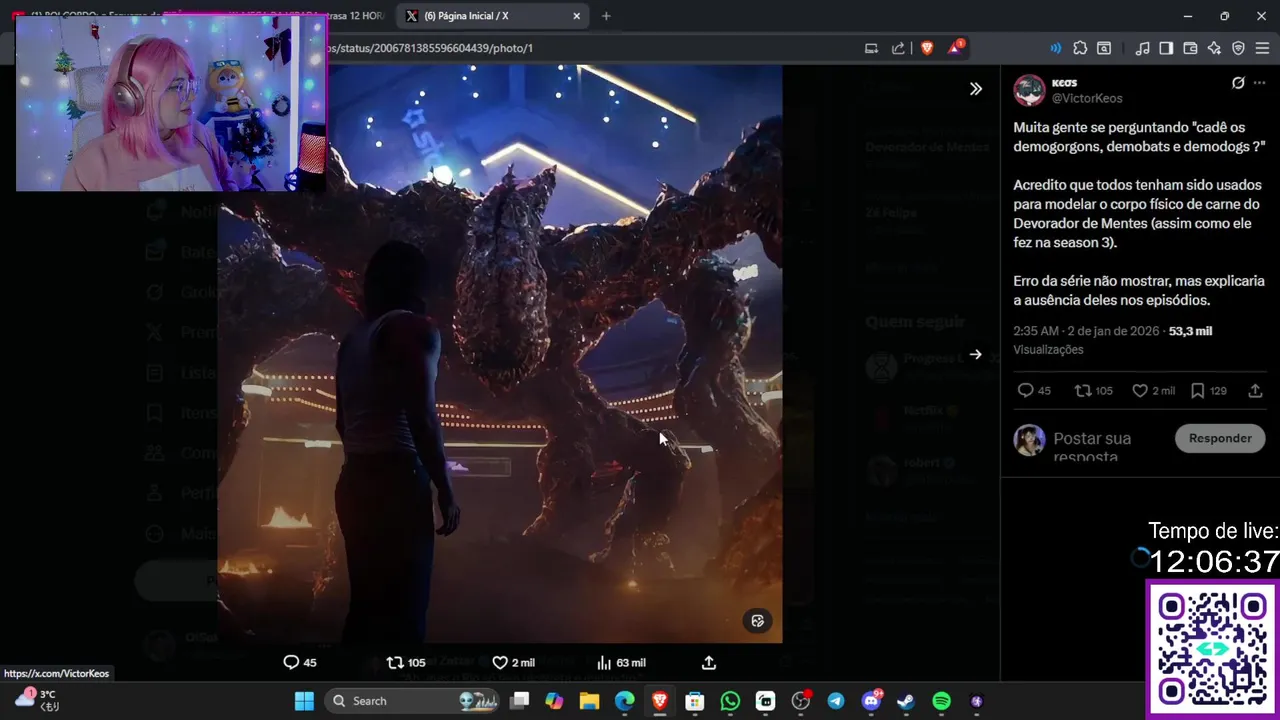Viewport: 1280px width, 720px height.
Task: Close the 'Página Inicial / X' tab
Action: tap(576, 16)
